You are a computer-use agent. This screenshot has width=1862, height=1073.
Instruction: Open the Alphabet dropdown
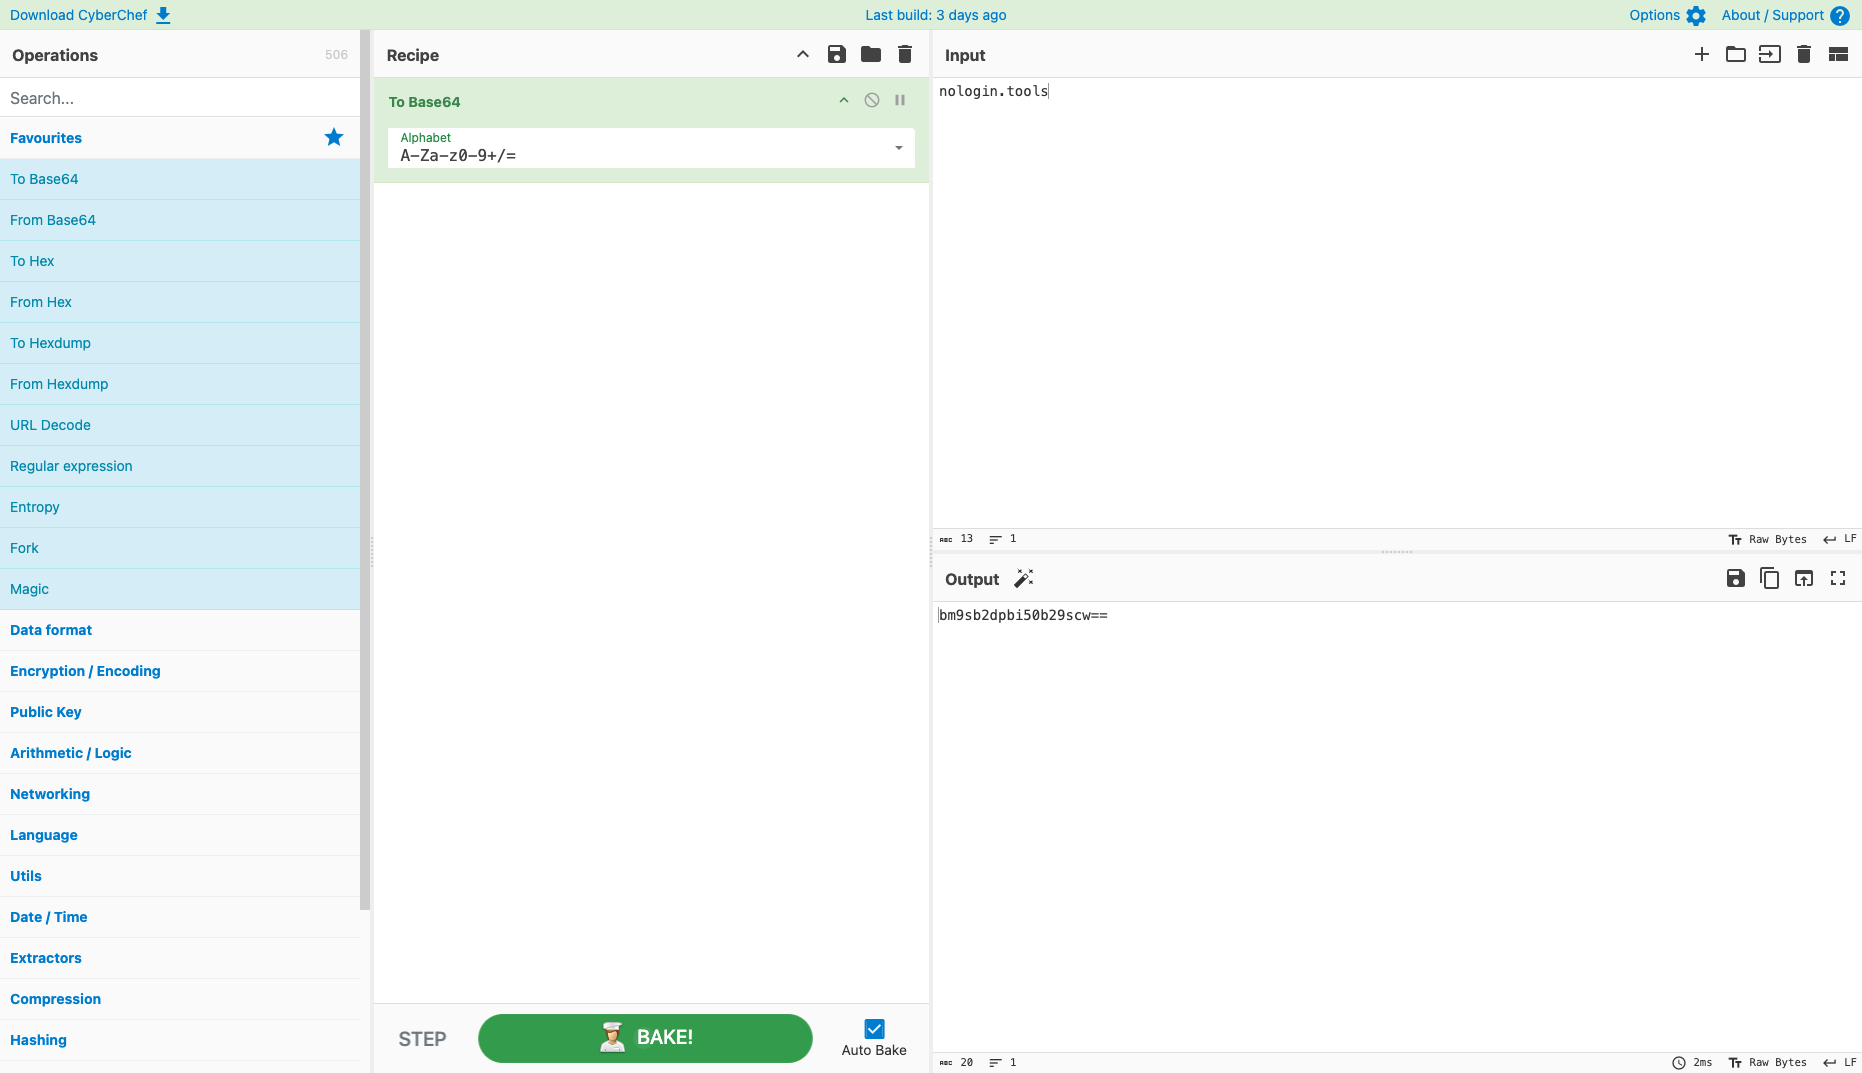pos(651,148)
